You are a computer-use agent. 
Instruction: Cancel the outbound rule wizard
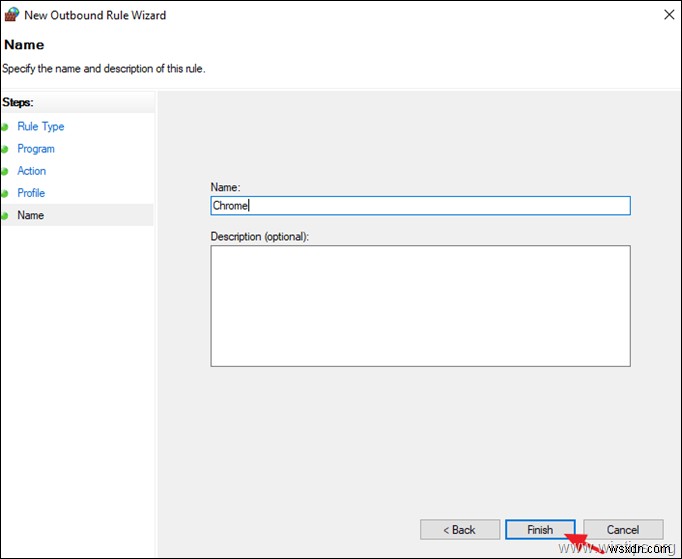(x=623, y=530)
